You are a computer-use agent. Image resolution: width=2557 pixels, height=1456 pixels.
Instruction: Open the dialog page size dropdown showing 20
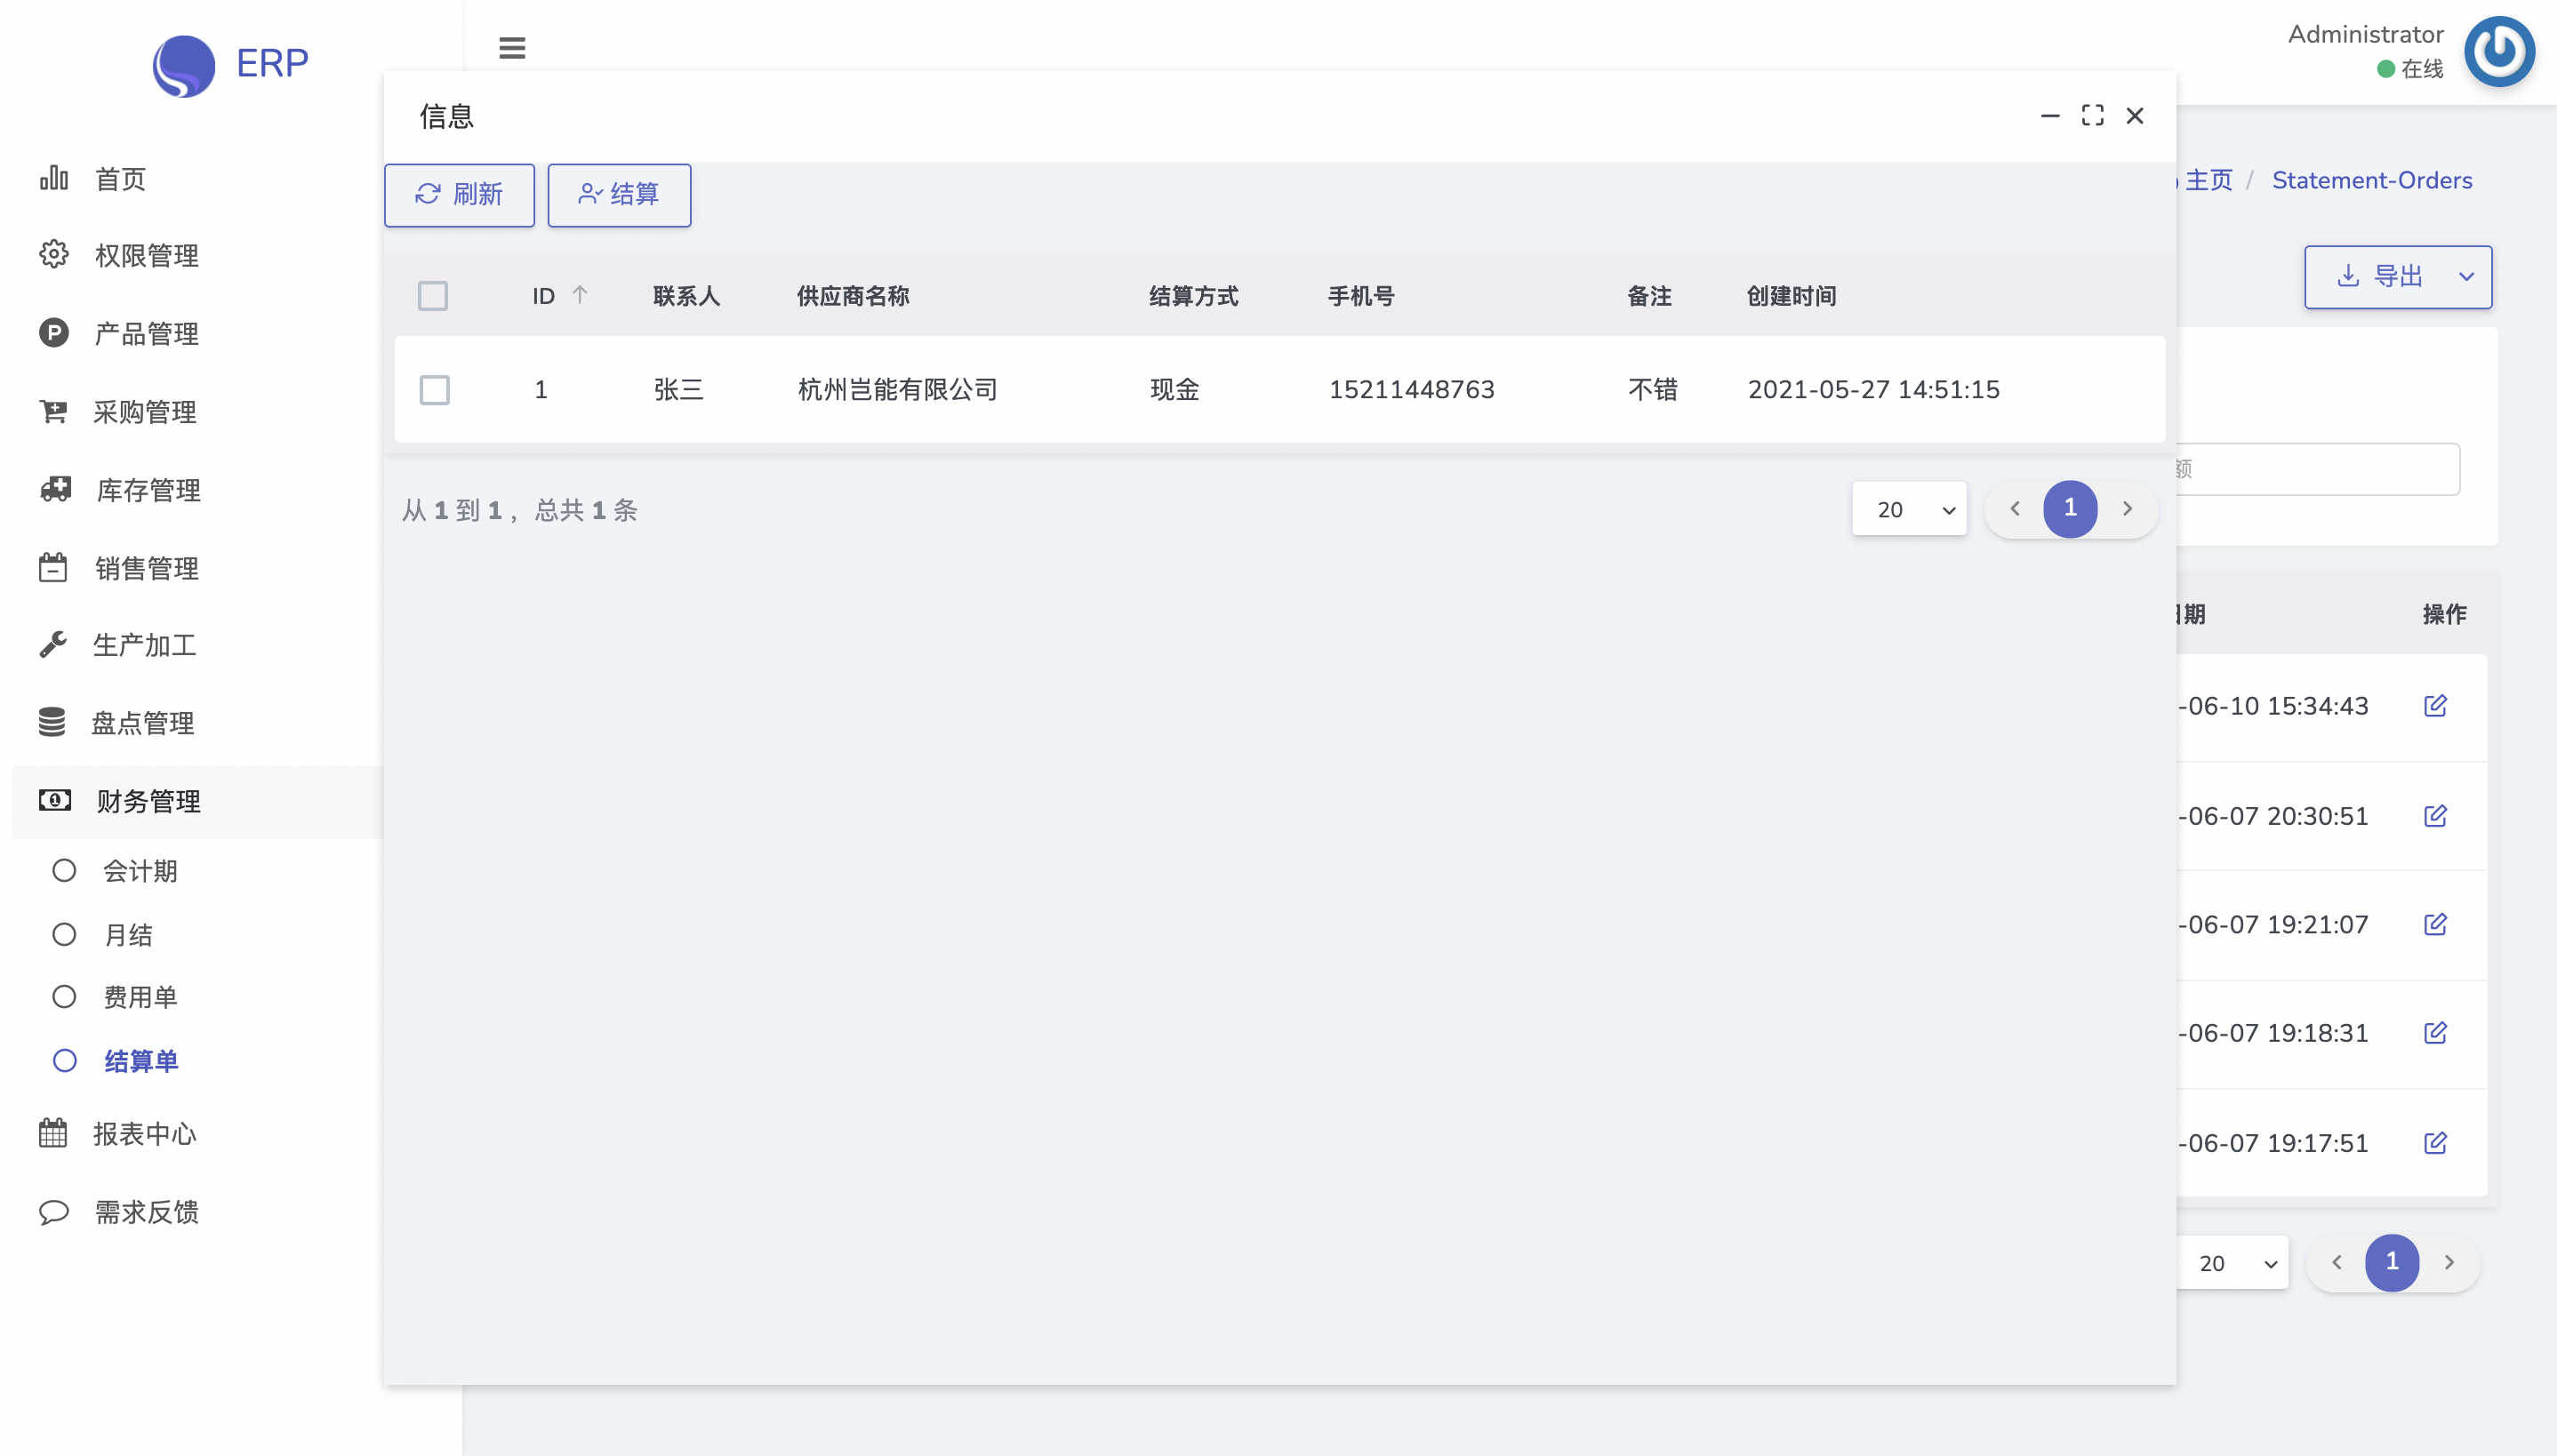pos(1908,510)
